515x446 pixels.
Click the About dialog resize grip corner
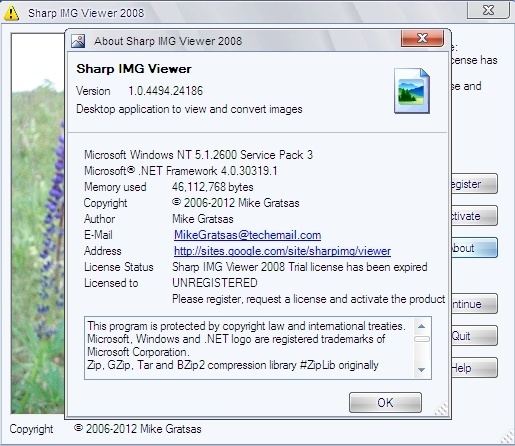click(x=442, y=409)
